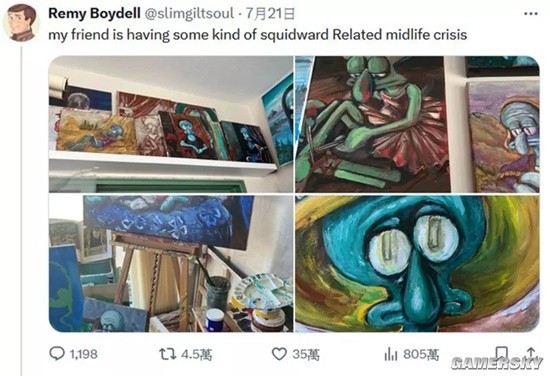Image resolution: width=550 pixels, height=376 pixels.
Task: Open the three-dot more options menu
Action: point(531,14)
